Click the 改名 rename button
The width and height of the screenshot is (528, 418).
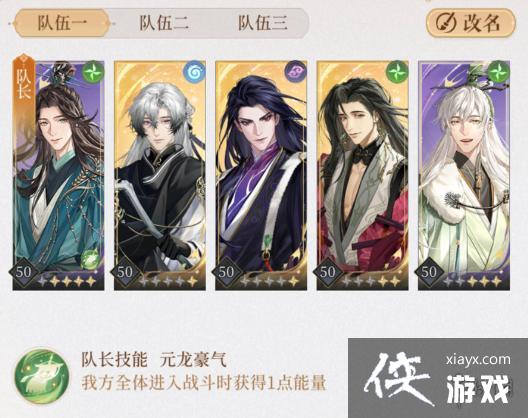click(x=471, y=23)
